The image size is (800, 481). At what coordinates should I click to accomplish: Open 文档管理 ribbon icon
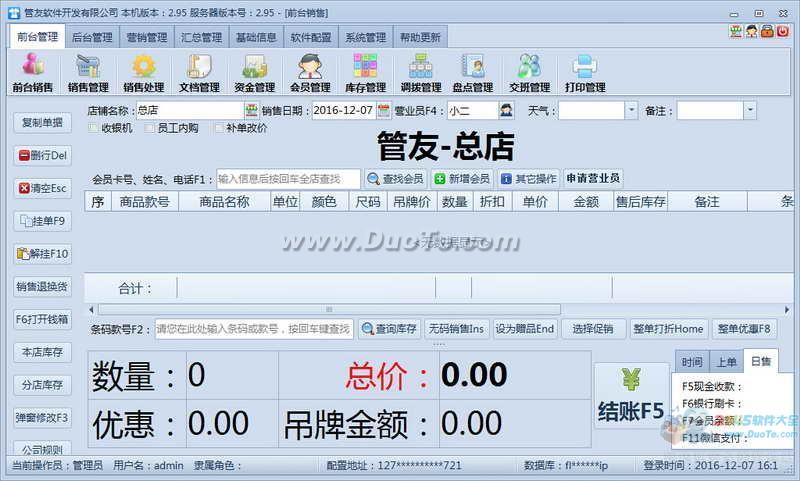199,72
